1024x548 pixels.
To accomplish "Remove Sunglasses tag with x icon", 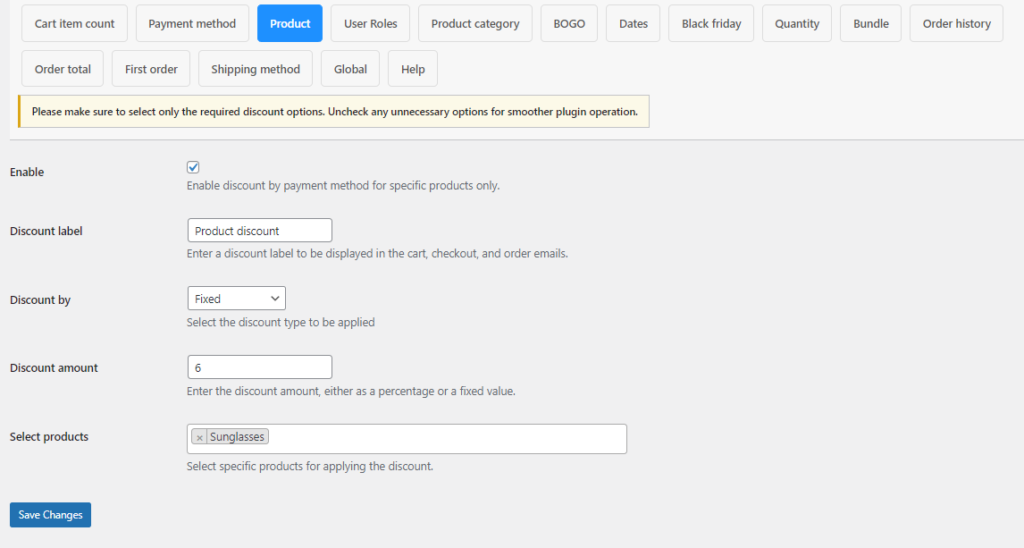I will (200, 437).
